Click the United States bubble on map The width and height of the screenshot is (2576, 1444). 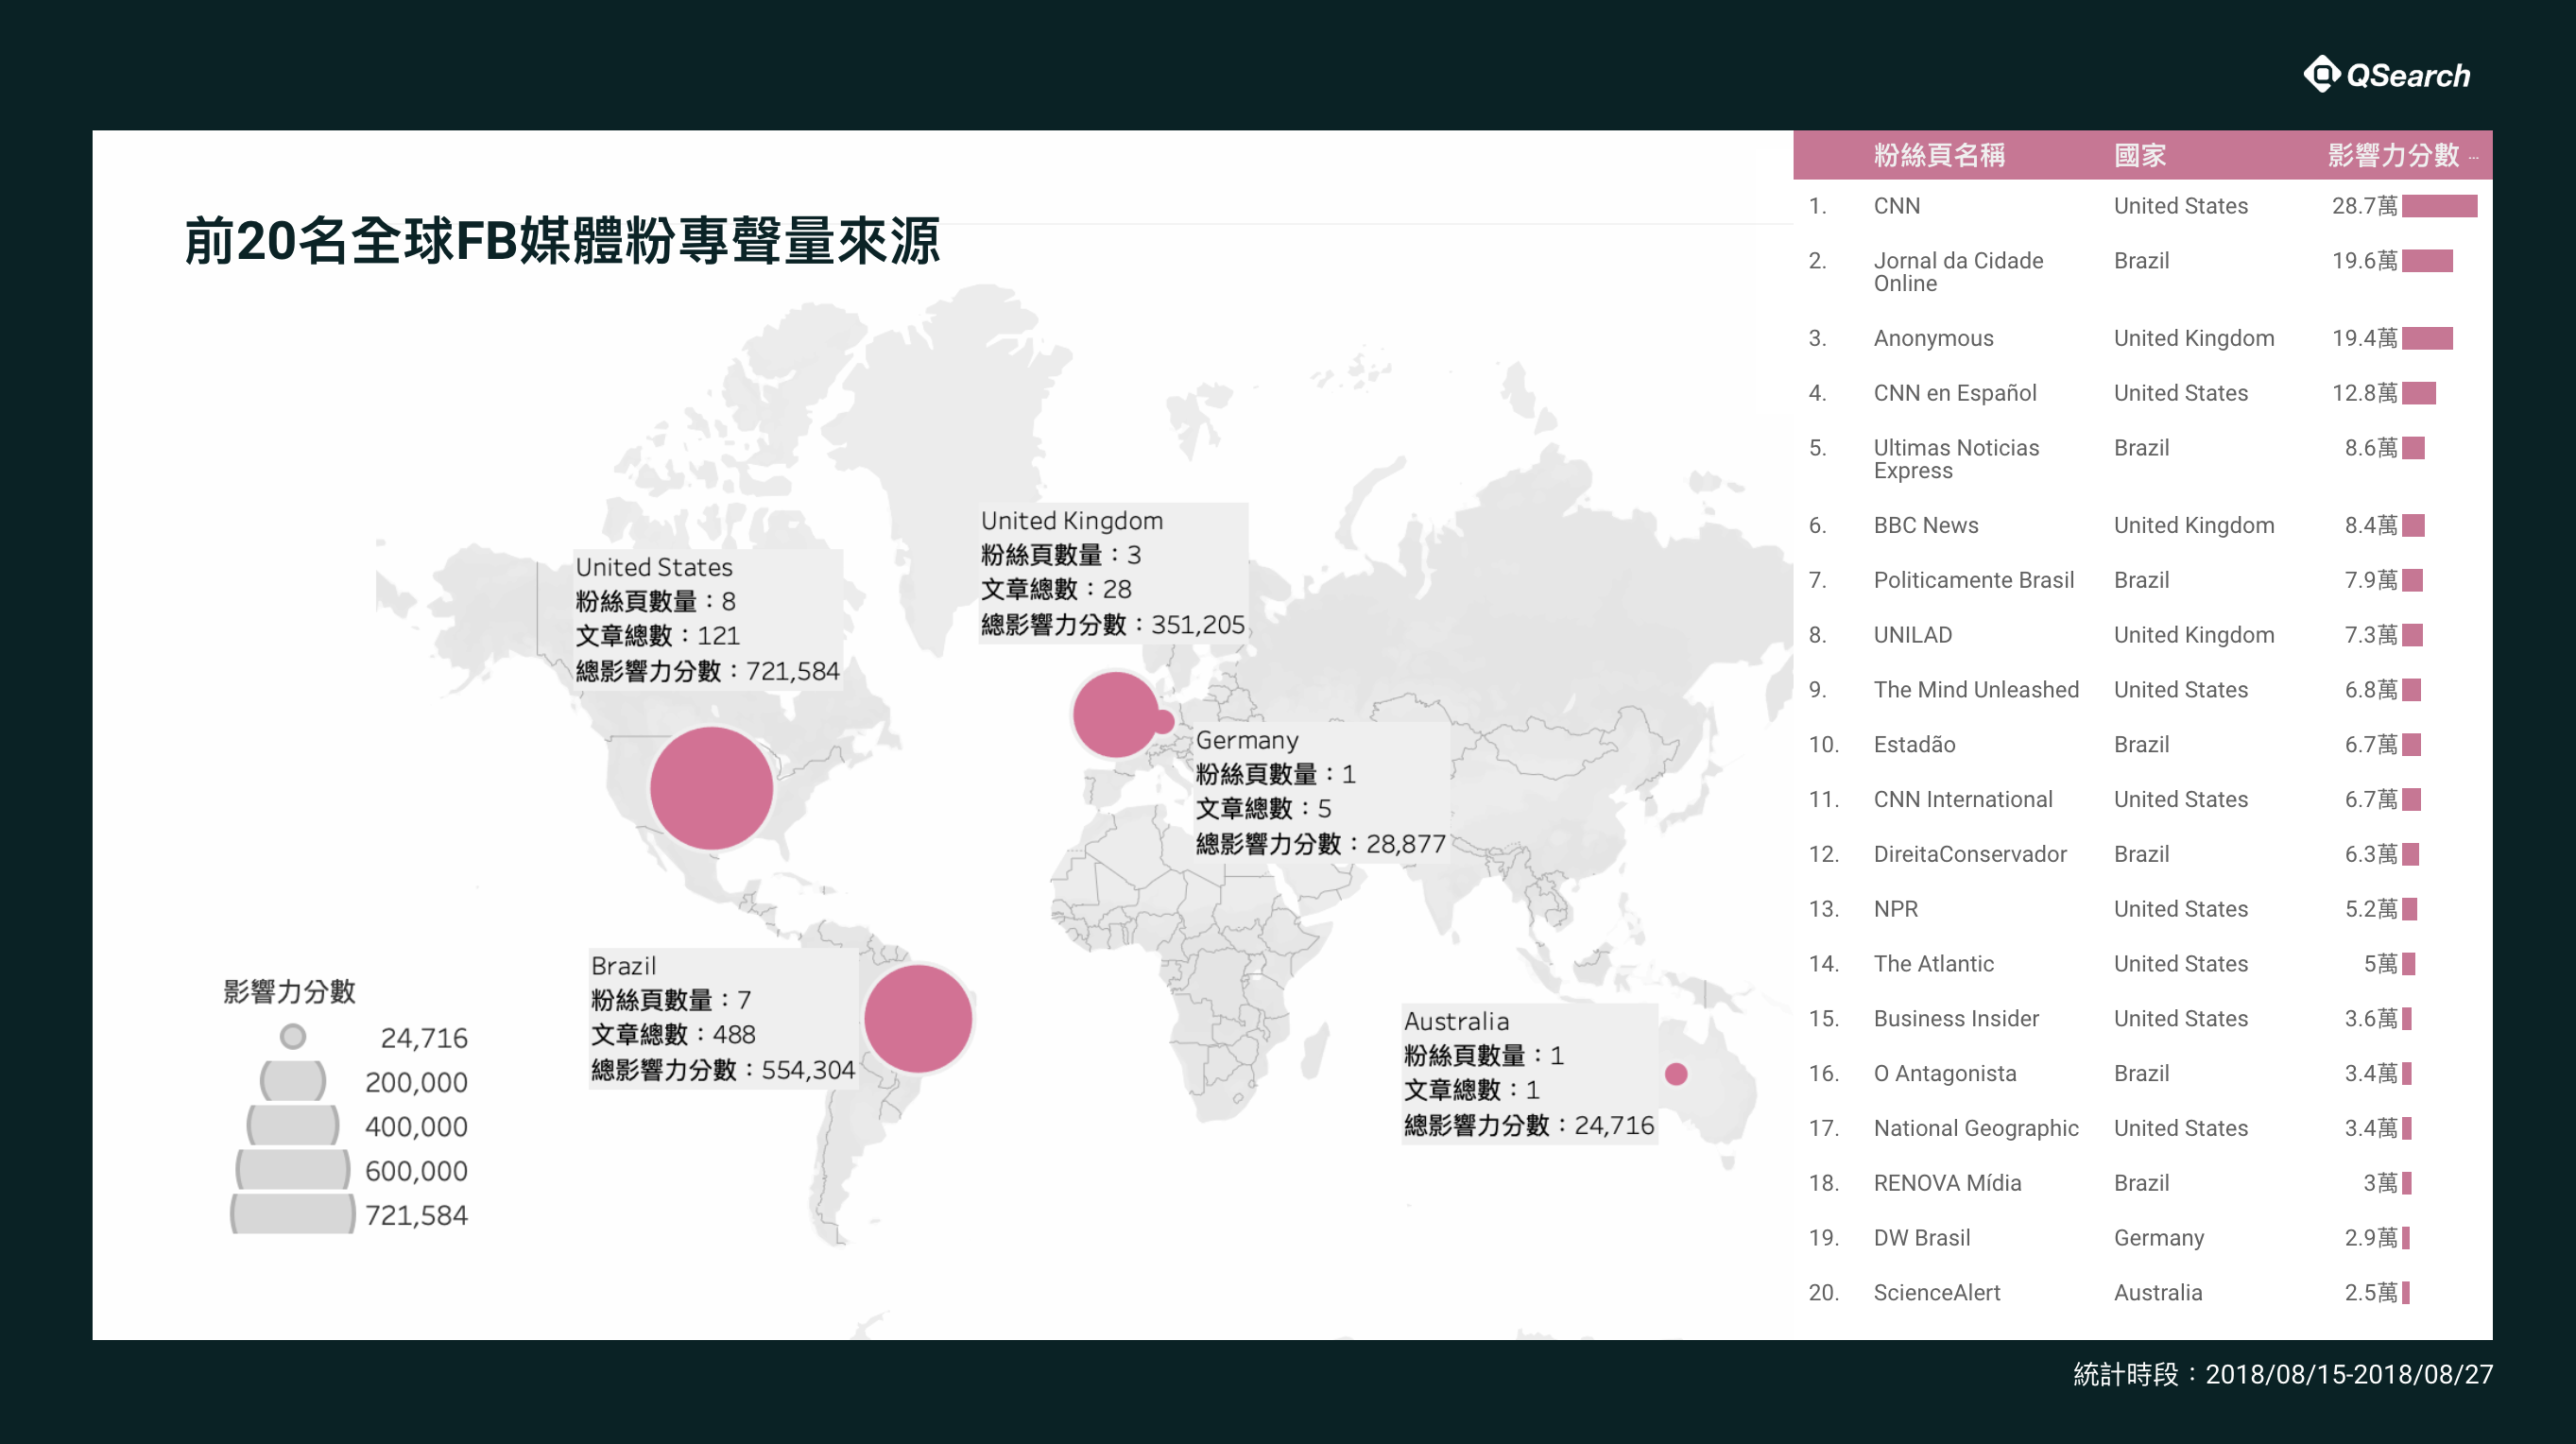(x=711, y=788)
